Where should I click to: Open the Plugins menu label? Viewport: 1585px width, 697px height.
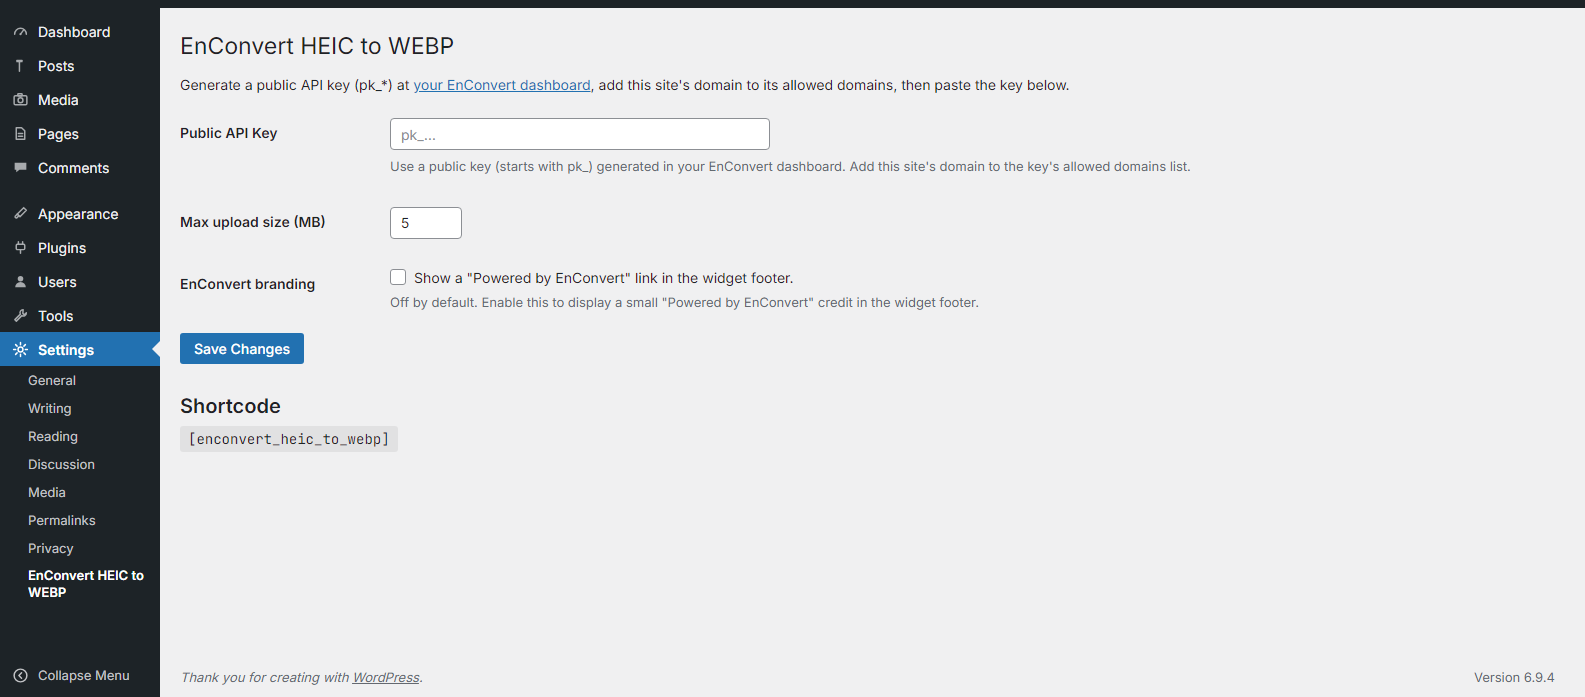[62, 248]
